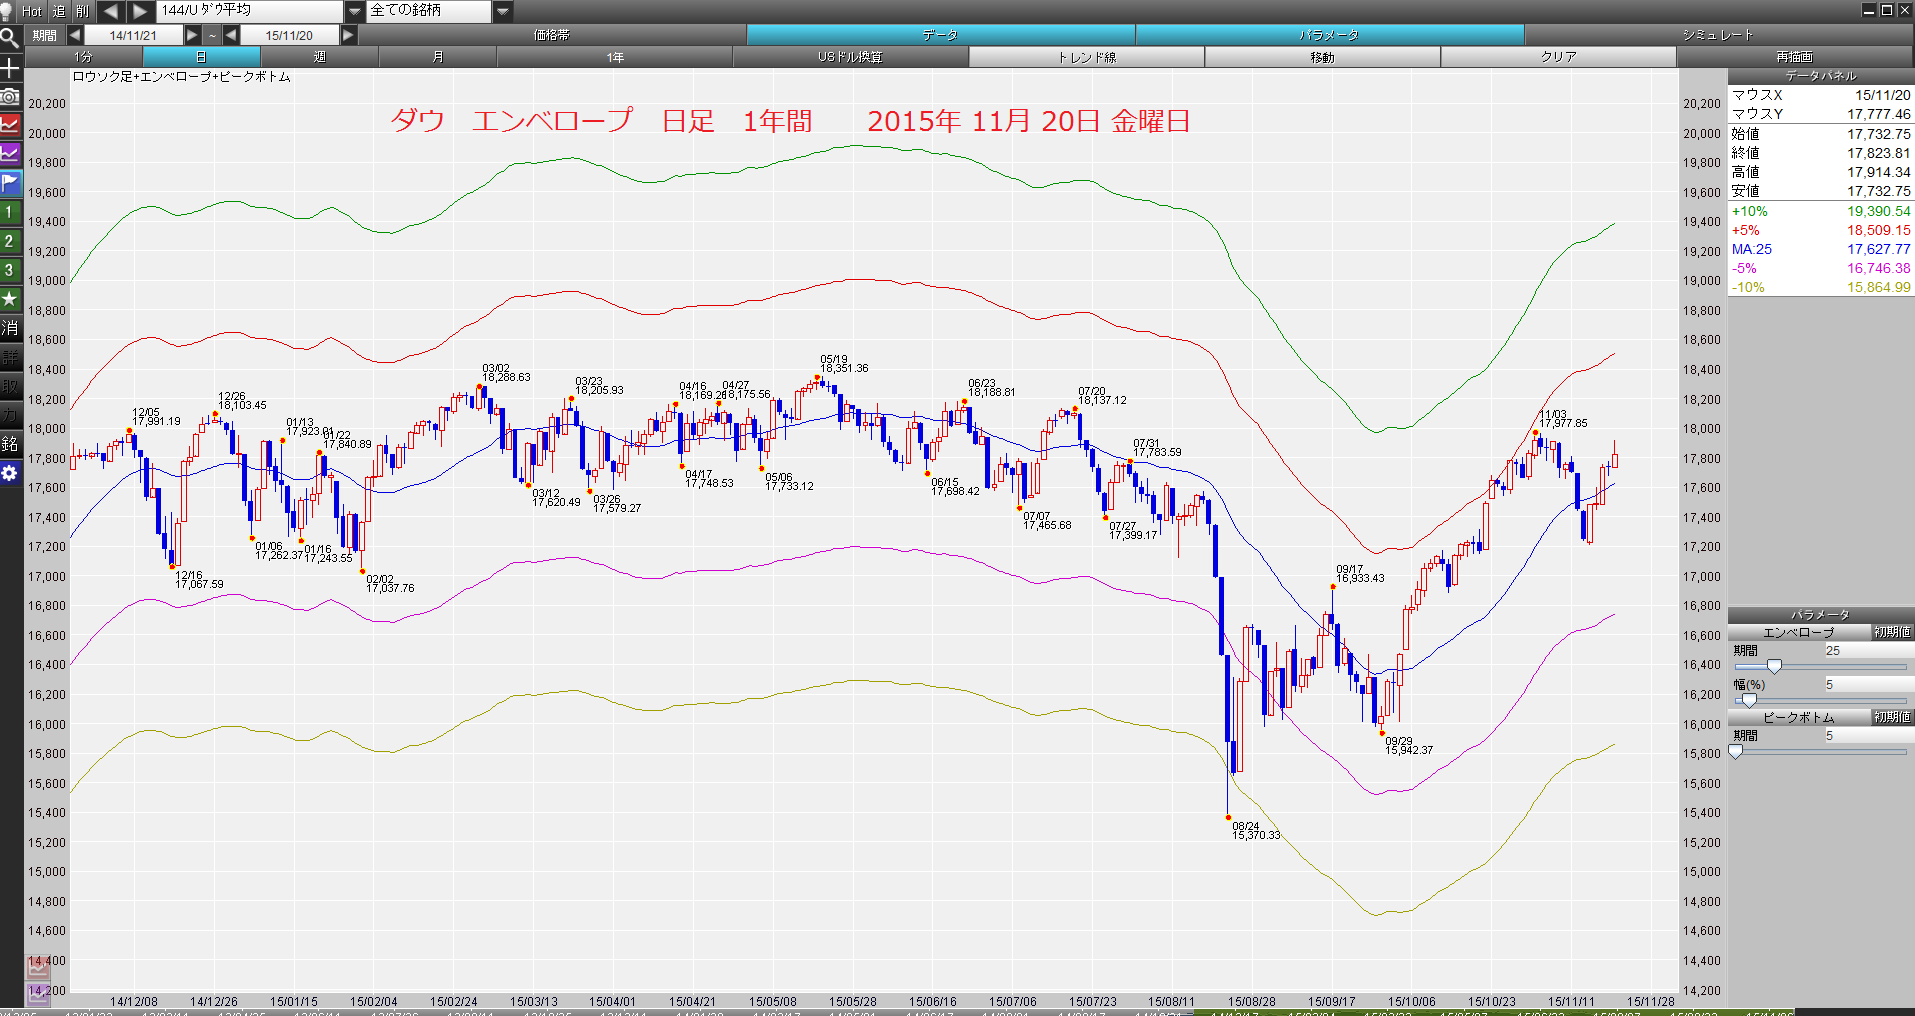Viewport: 1915px width, 1016px height.
Task: Click the 詳 details button in sidebar
Action: [x=10, y=357]
